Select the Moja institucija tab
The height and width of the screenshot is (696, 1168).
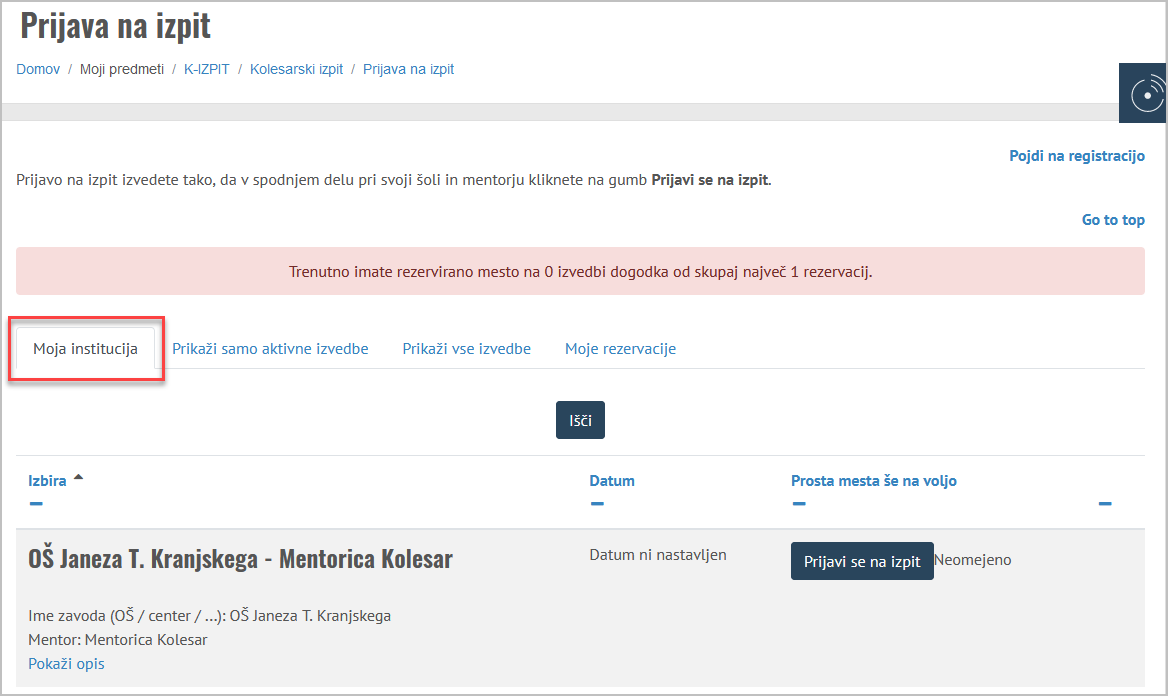[x=86, y=349]
